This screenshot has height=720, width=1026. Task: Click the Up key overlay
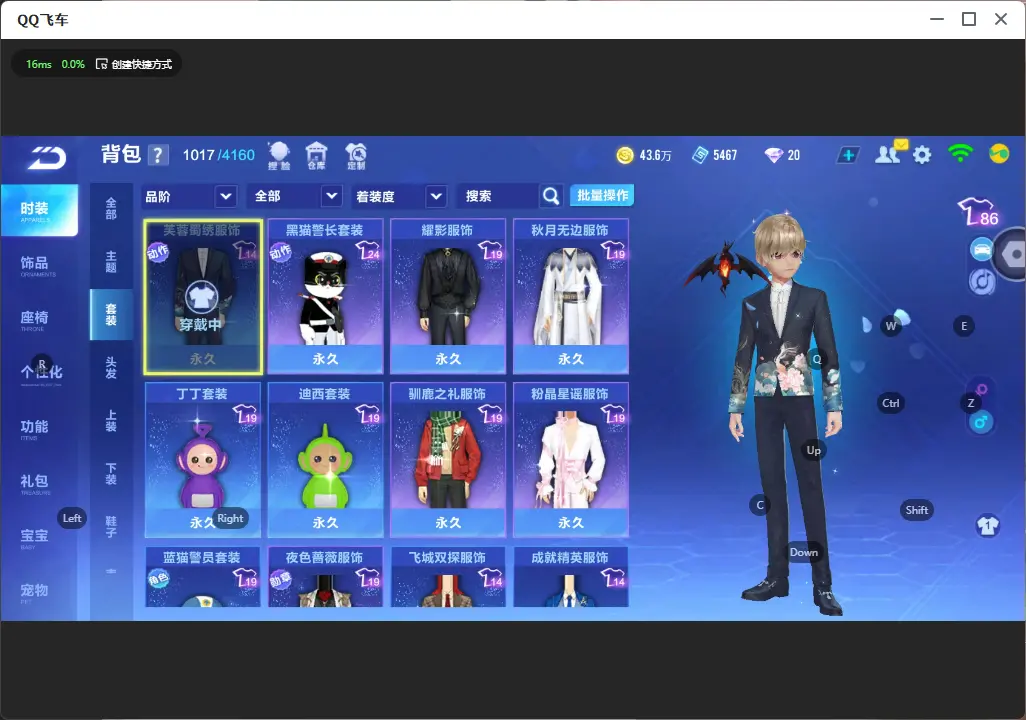[x=813, y=450]
